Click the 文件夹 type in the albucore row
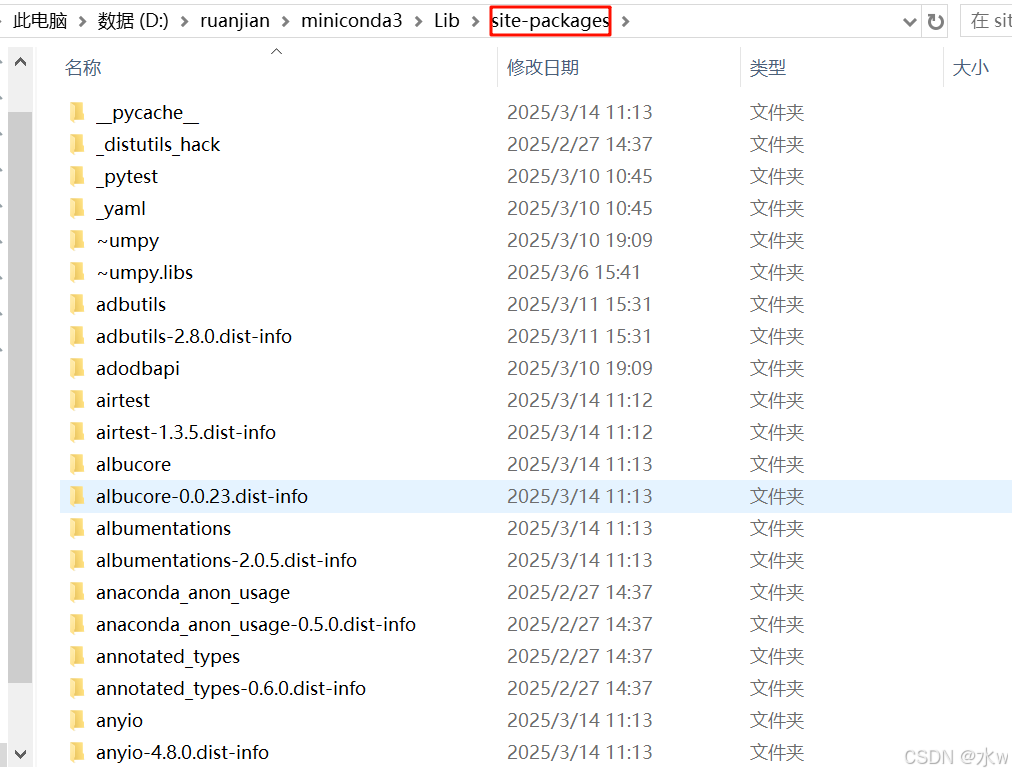This screenshot has height=775, width=1012. [x=777, y=464]
